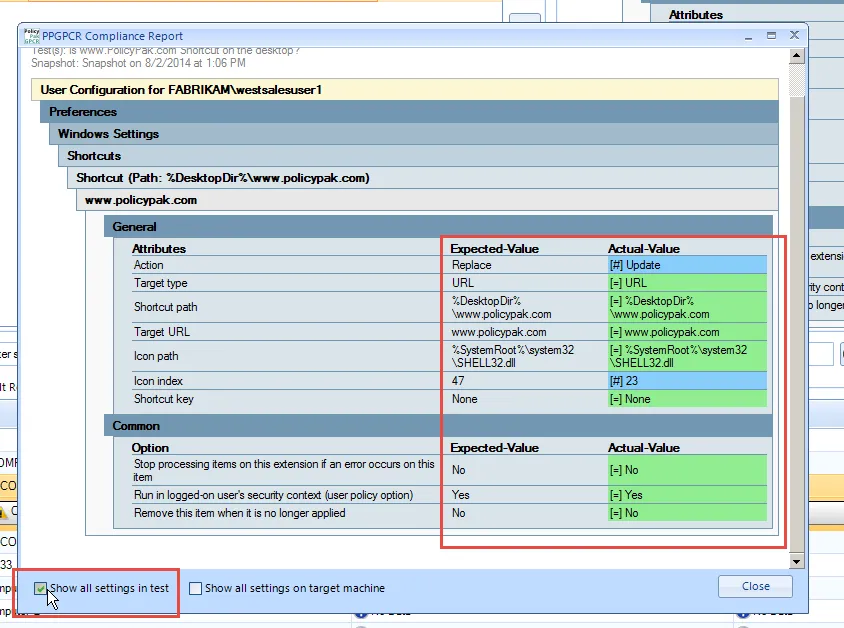Click expected Target URL www.policypak.com value

pyautogui.click(x=499, y=332)
